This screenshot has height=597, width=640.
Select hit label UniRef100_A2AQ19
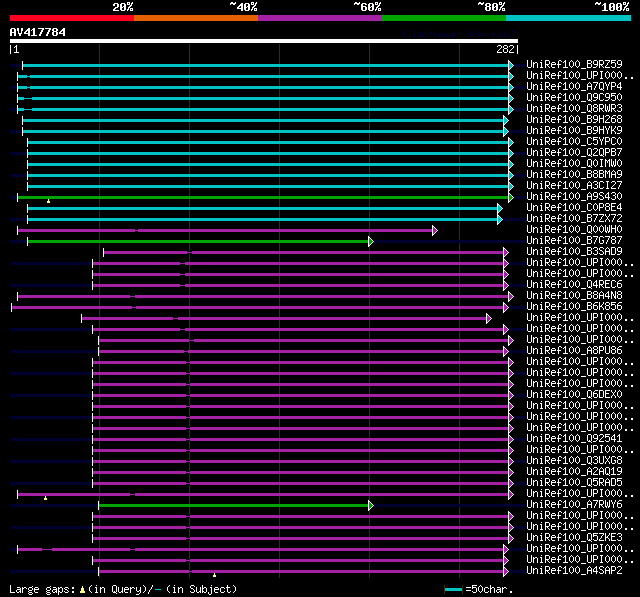coord(574,472)
